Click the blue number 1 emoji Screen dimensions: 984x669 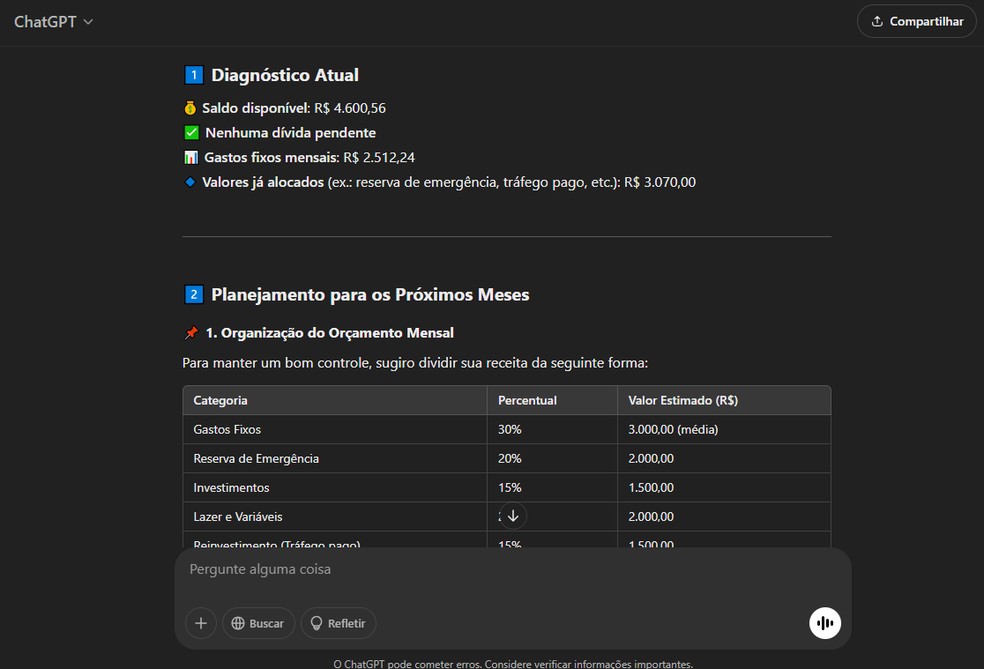[194, 75]
